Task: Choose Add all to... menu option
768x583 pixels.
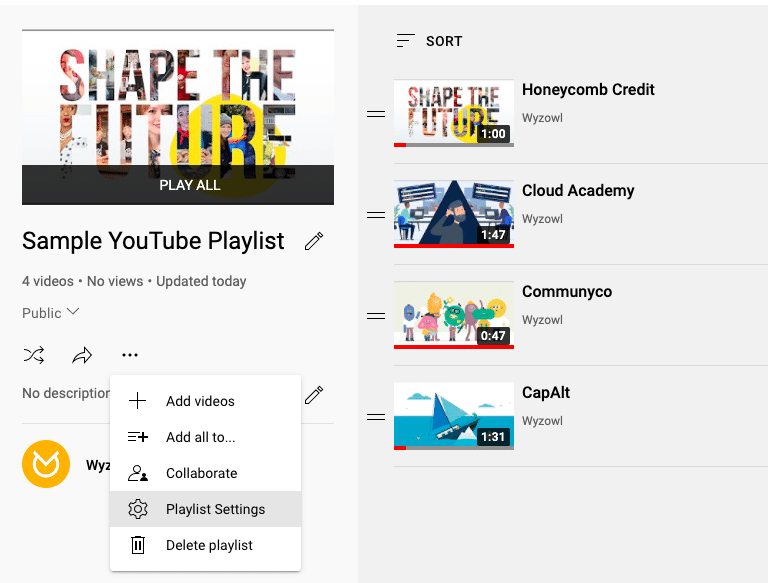Action: coord(206,437)
